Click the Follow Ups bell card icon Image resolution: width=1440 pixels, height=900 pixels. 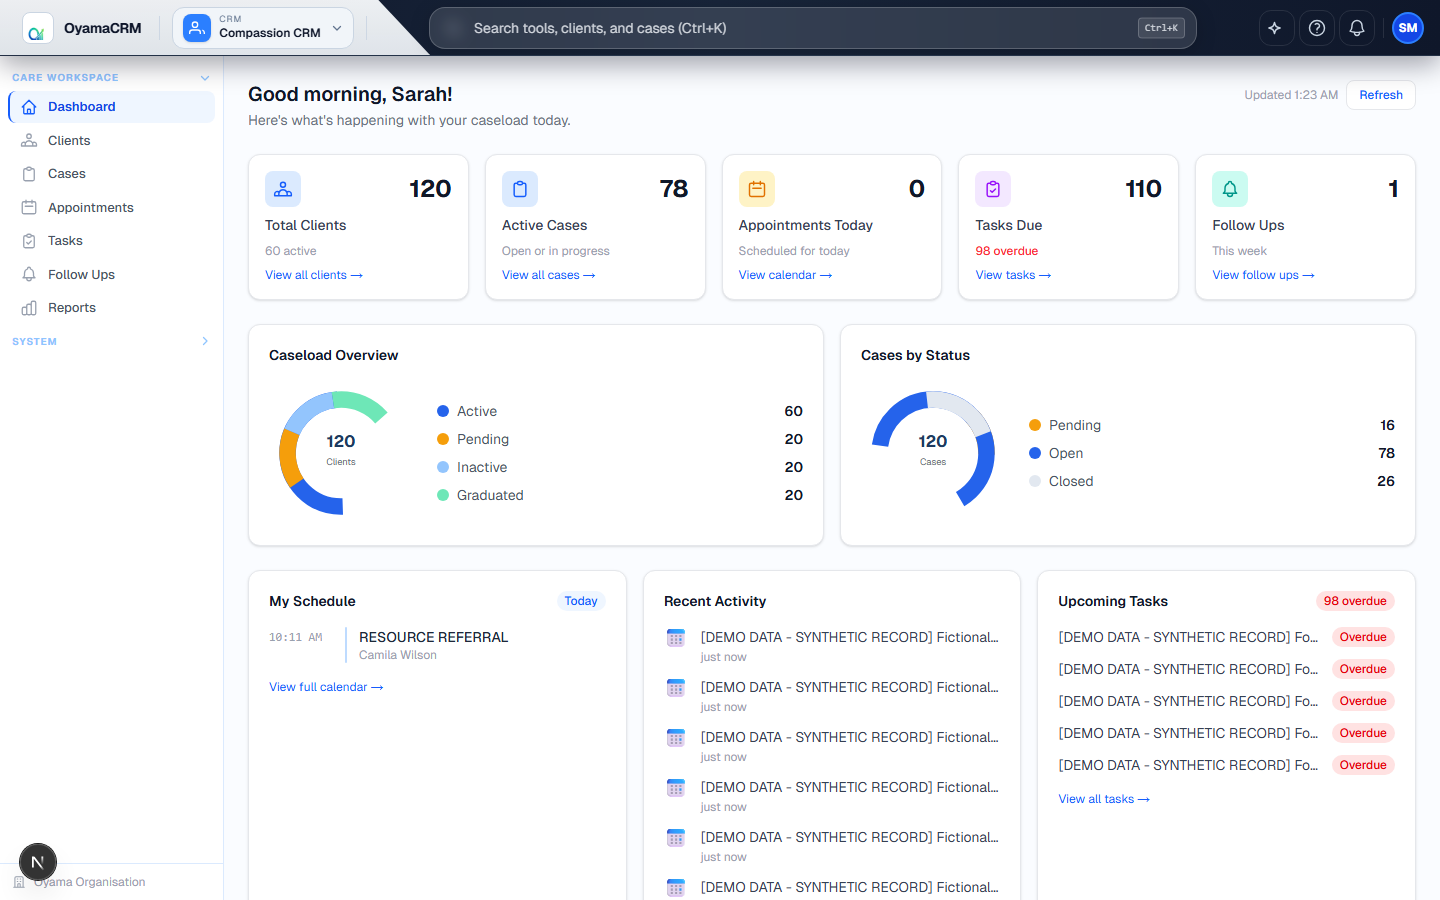pos(1230,189)
